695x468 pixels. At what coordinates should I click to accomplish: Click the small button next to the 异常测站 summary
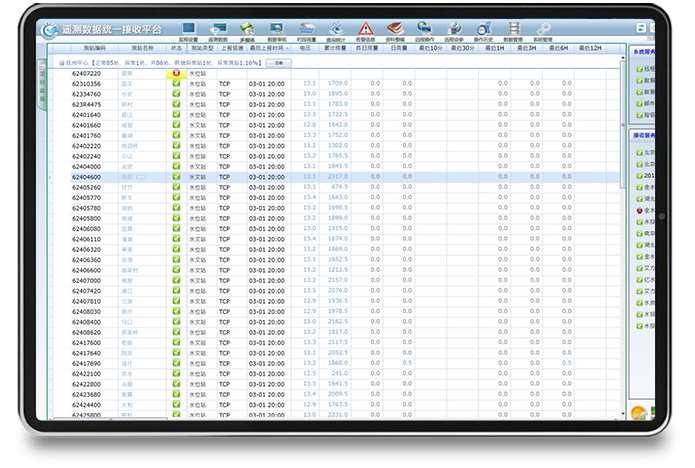[279, 62]
